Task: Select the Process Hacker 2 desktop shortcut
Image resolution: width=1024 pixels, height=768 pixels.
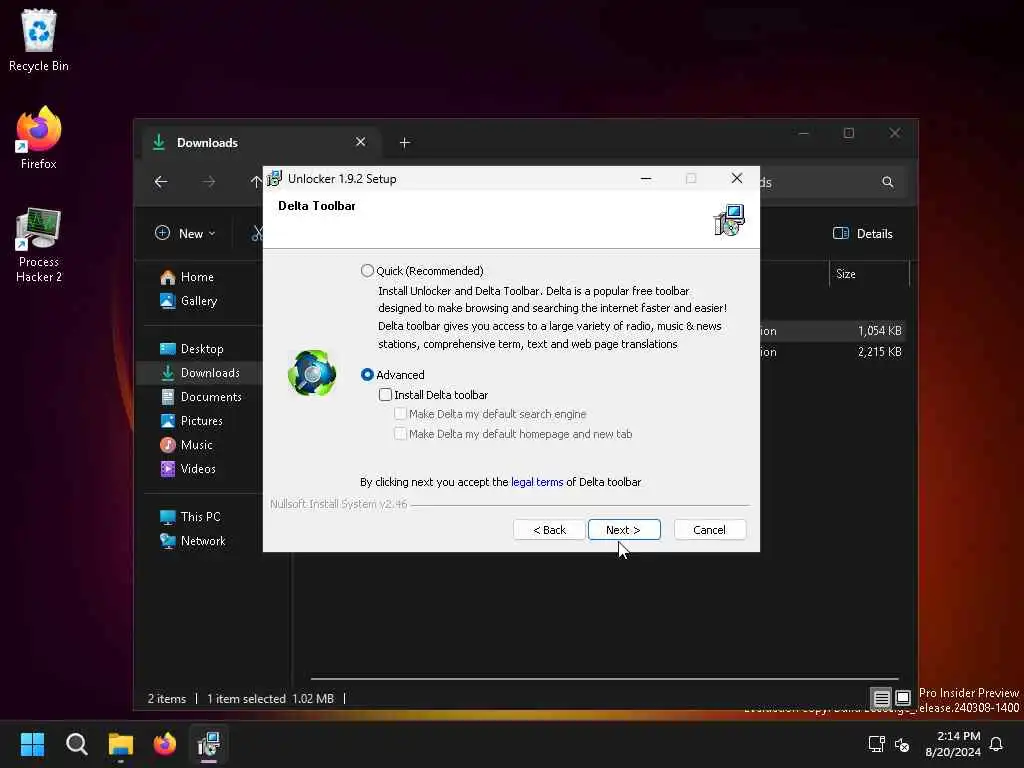Action: click(39, 246)
